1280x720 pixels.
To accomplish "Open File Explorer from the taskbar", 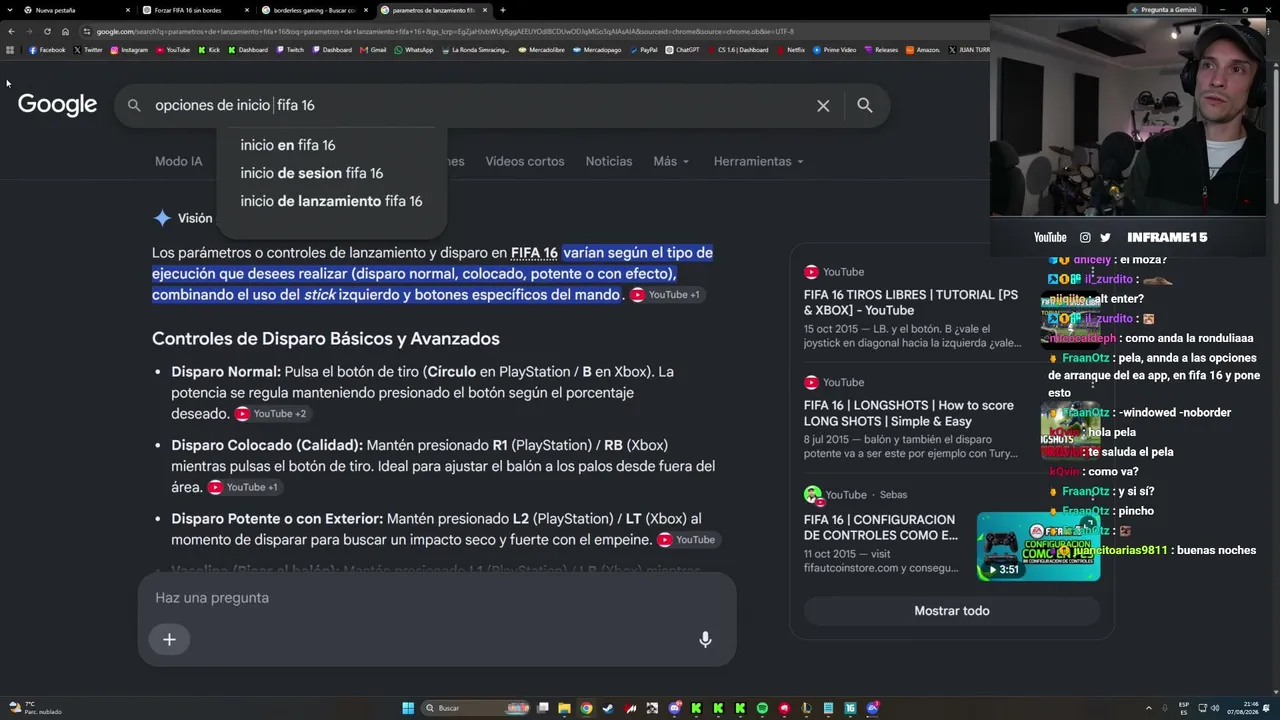I will (x=564, y=708).
